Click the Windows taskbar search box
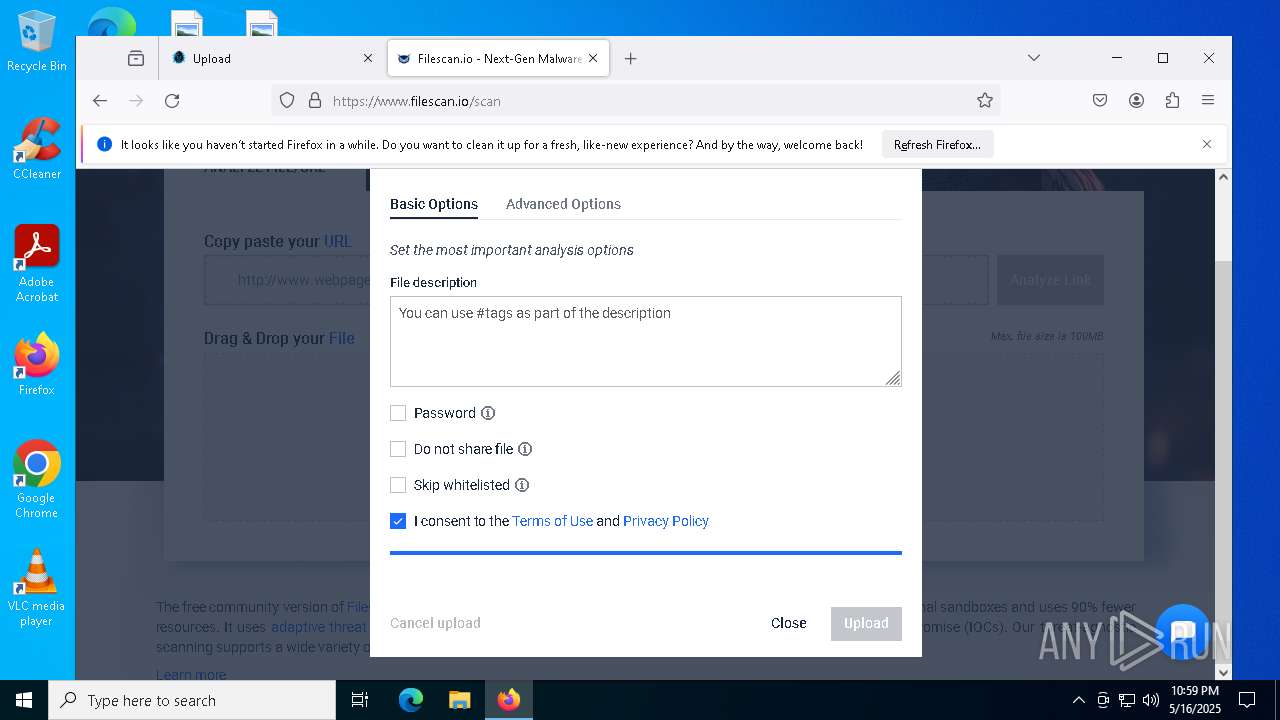The height and width of the screenshot is (720, 1280). (x=192, y=700)
